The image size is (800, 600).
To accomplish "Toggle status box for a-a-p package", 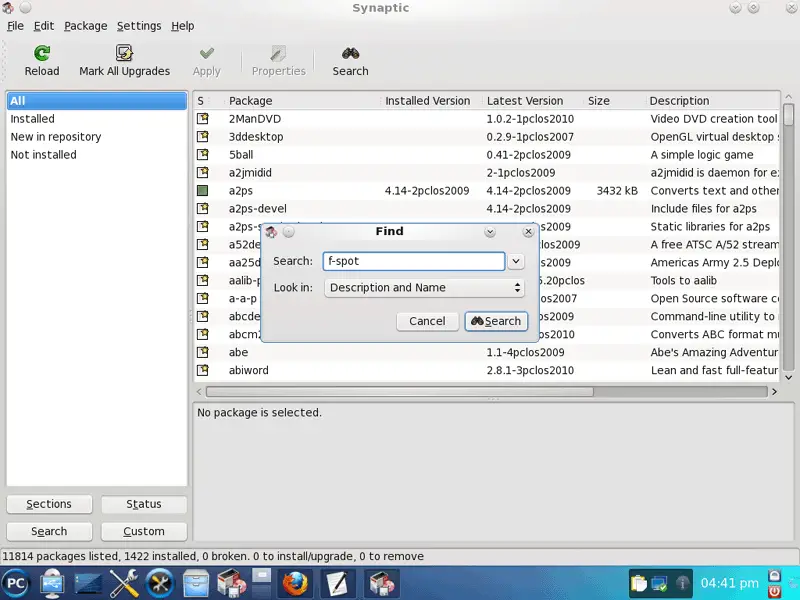I will coord(203,298).
